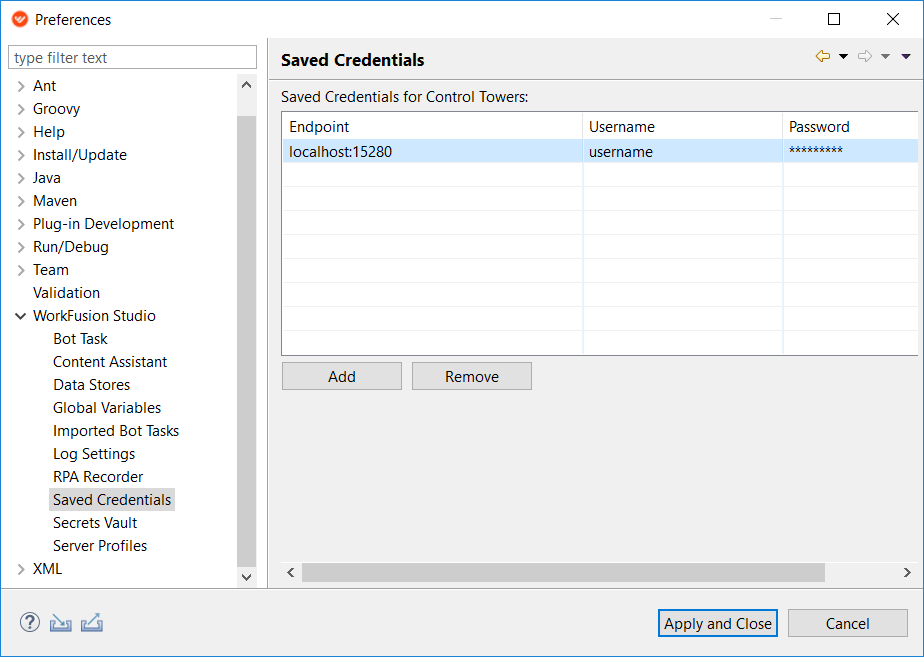Expand the Plug-in Development node
Image resolution: width=924 pixels, height=657 pixels.
tap(21, 224)
